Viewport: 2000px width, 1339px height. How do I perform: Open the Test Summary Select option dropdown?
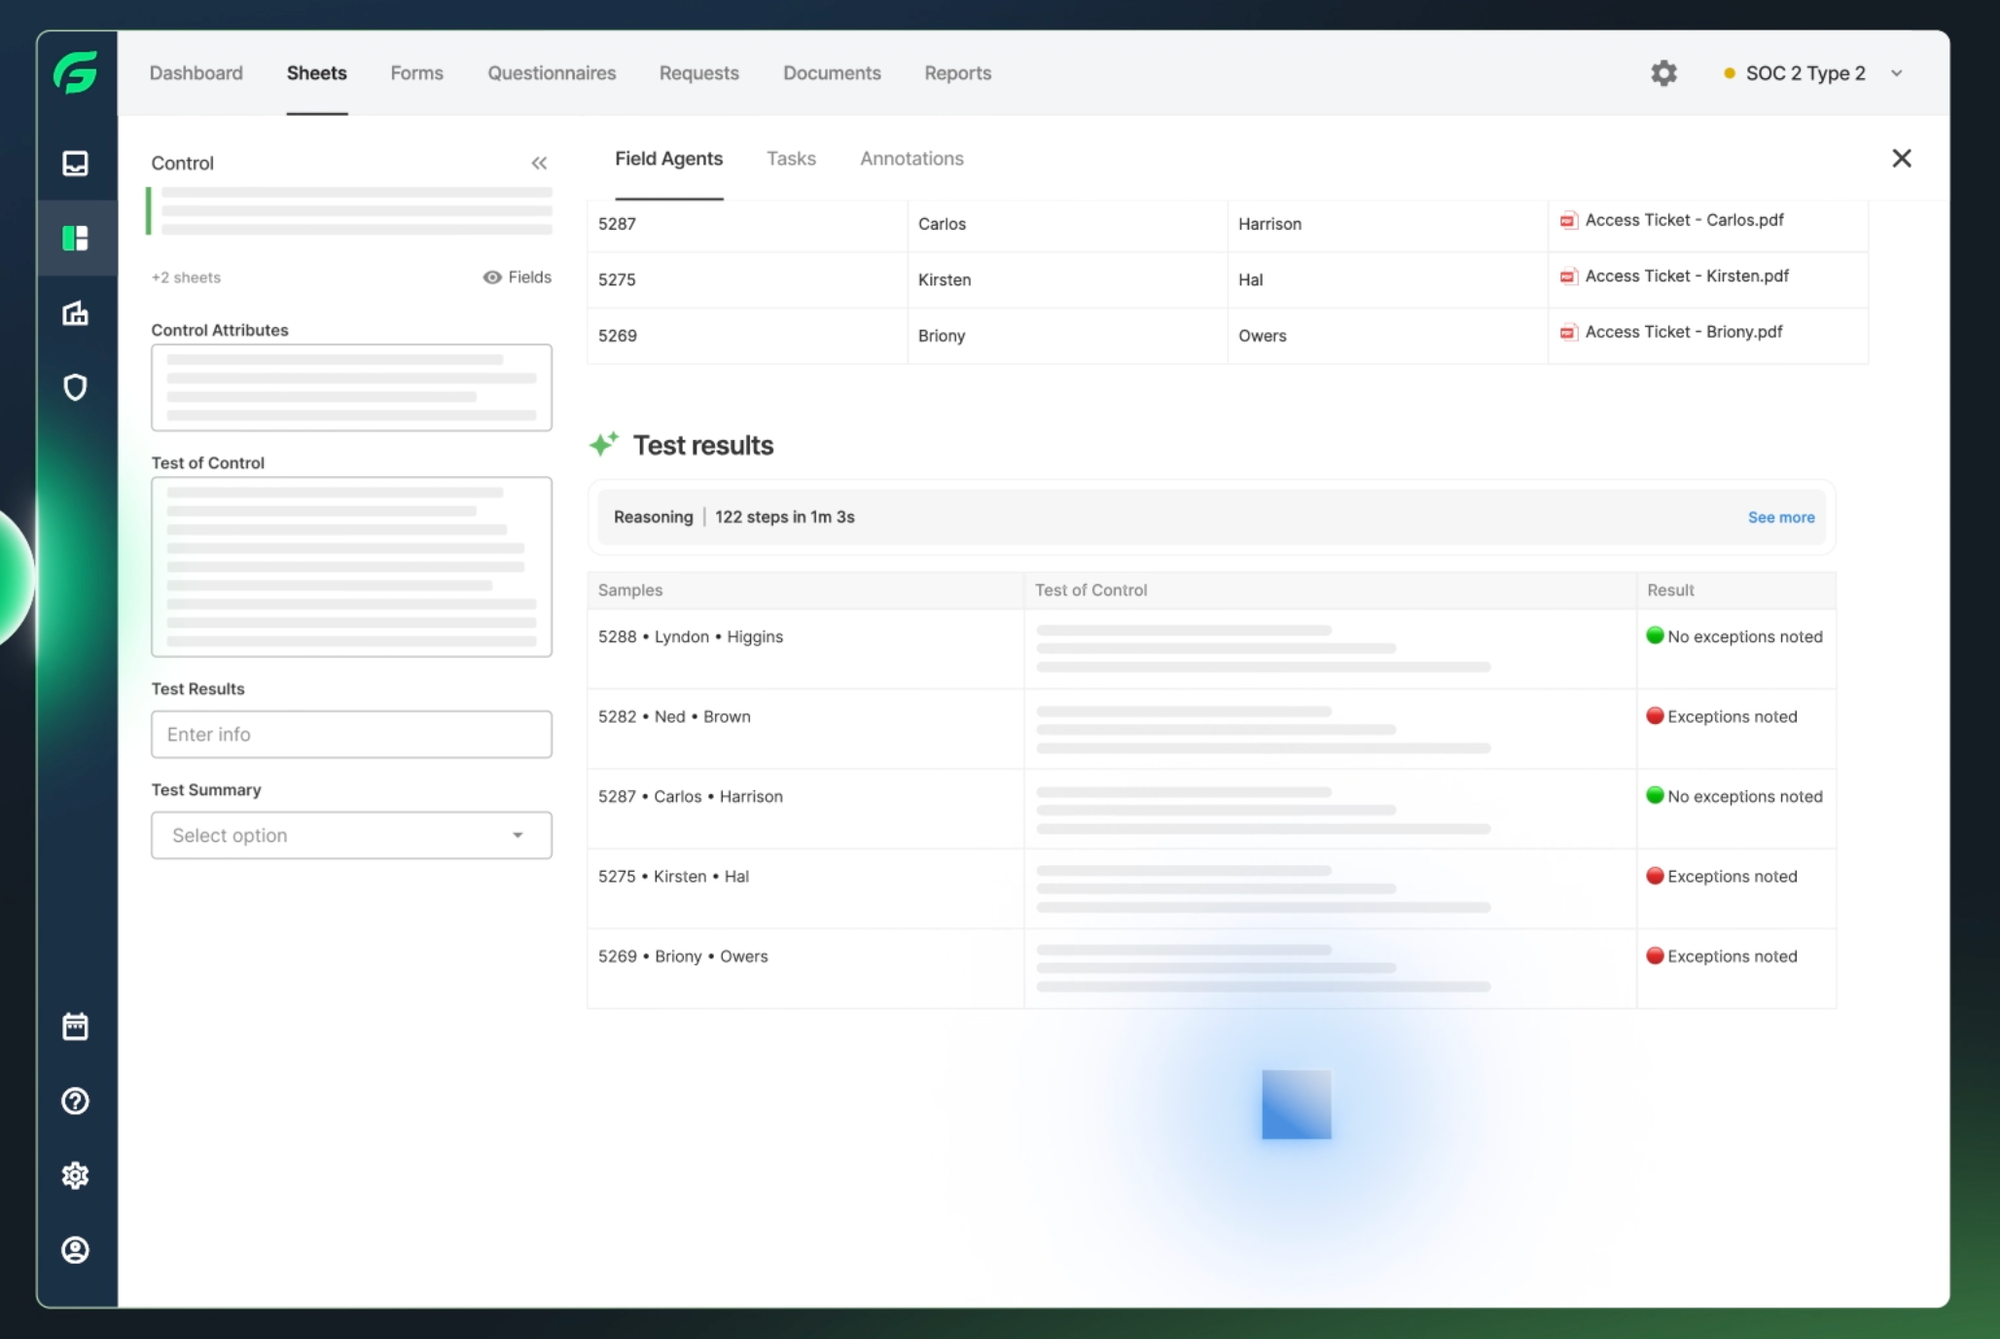(351, 835)
